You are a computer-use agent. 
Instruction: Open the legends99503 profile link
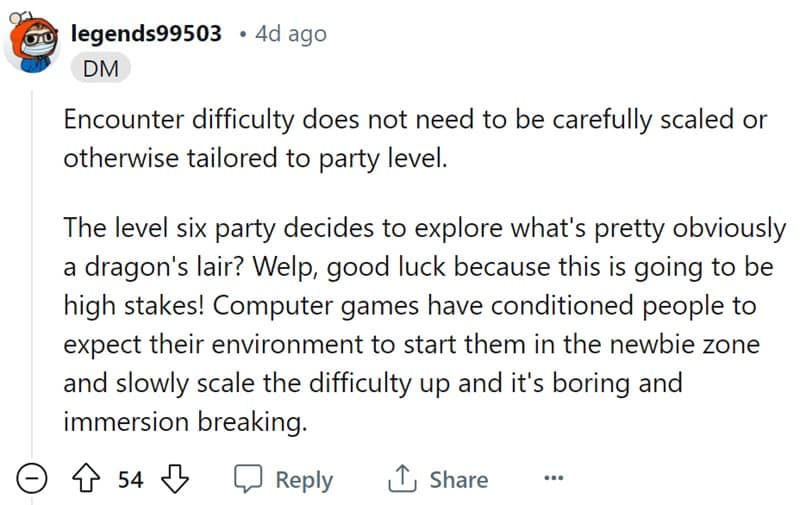pos(146,33)
